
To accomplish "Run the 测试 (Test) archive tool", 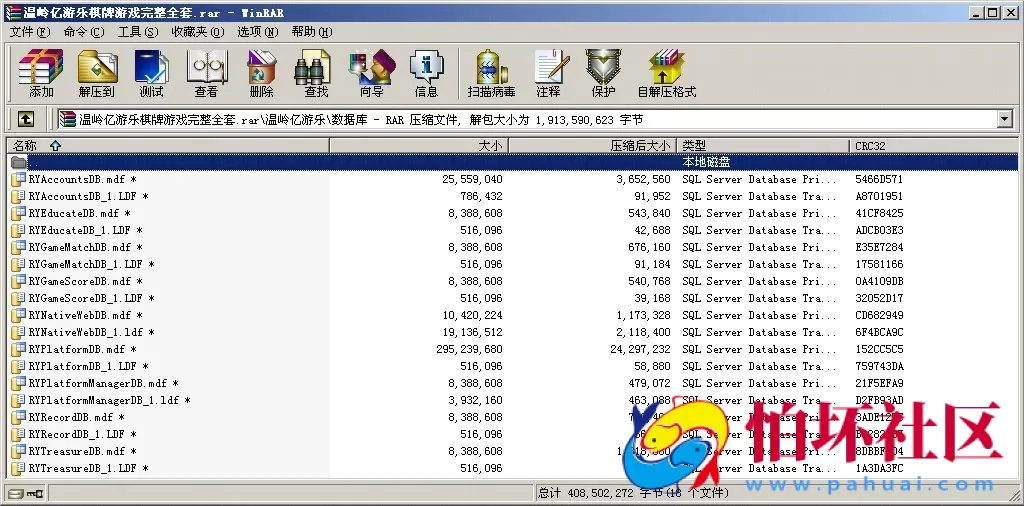I will [x=151, y=73].
